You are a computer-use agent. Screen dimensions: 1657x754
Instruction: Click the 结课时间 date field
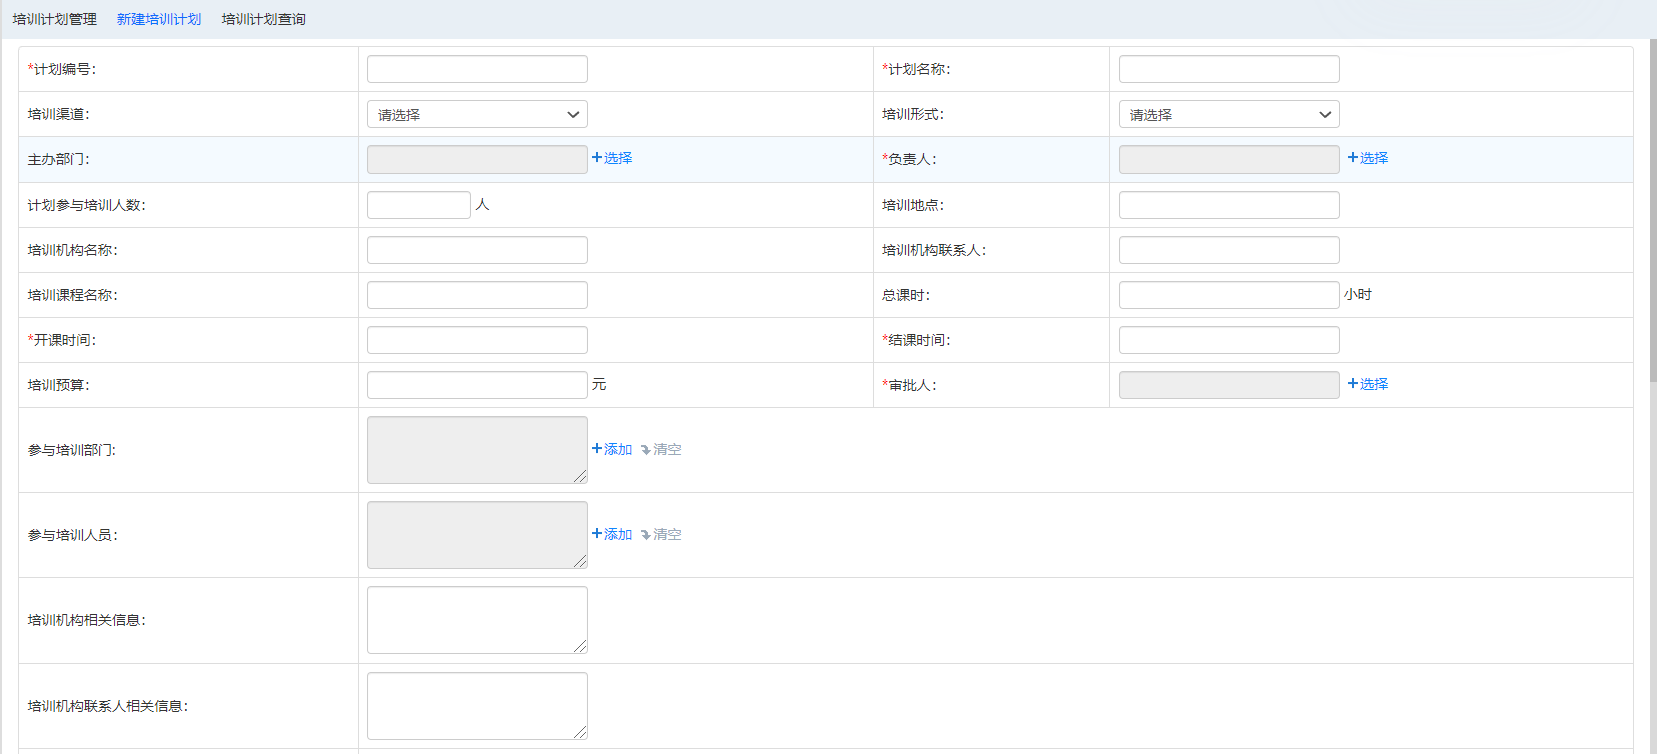[1228, 340]
